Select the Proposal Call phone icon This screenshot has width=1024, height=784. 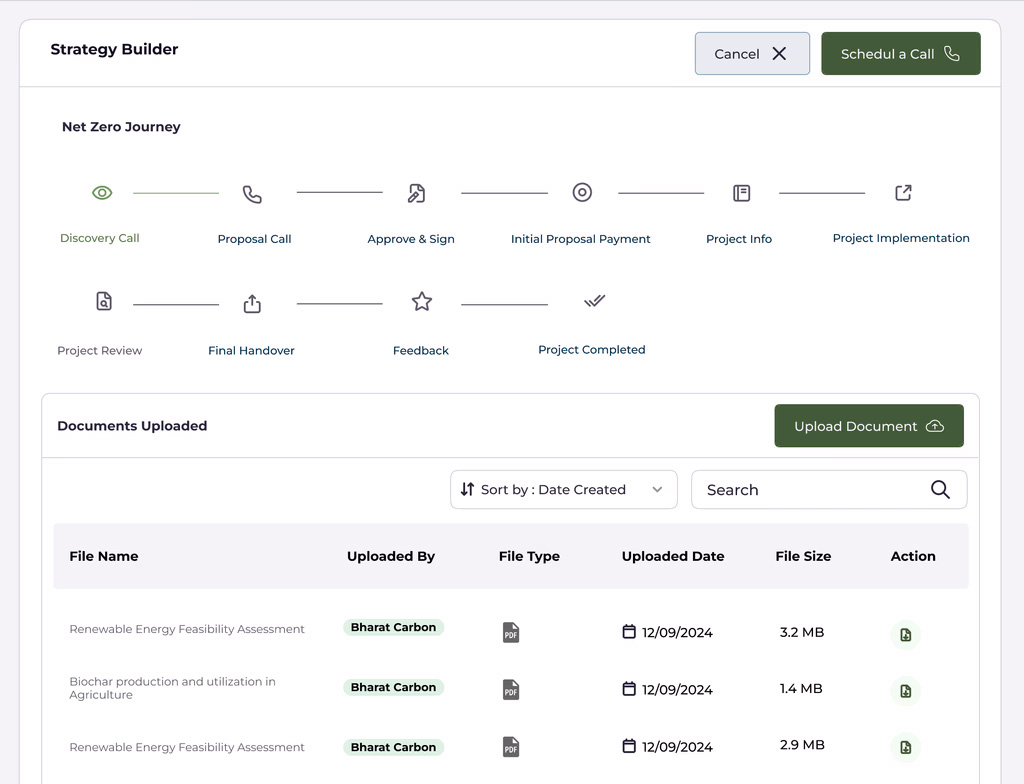[x=252, y=194]
